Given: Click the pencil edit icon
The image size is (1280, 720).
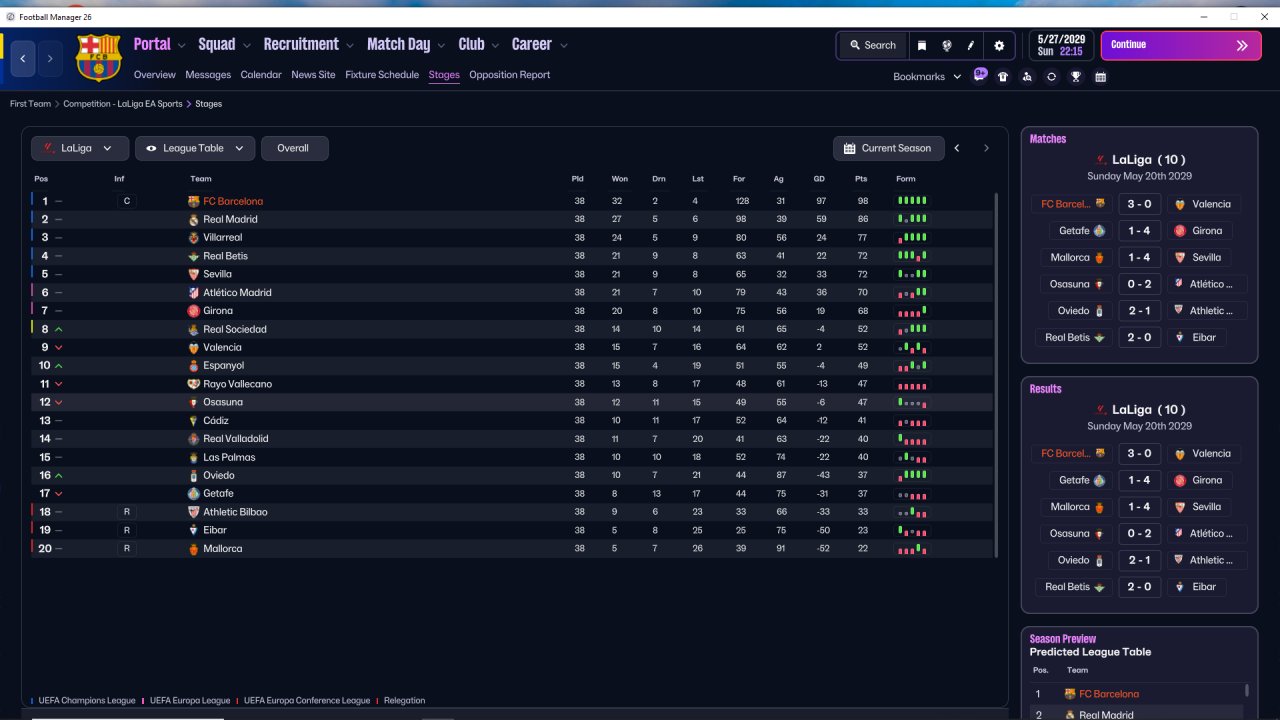Looking at the screenshot, I should pos(970,45).
